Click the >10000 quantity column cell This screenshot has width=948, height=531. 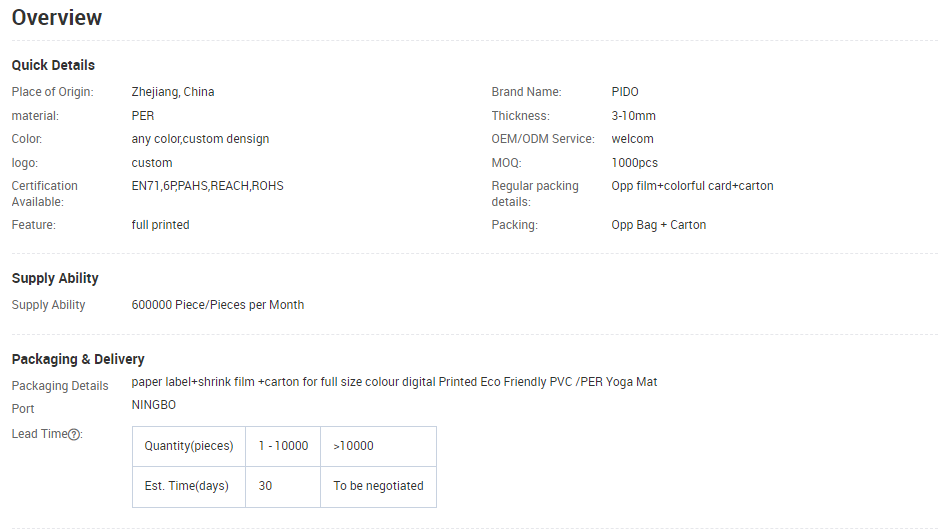click(x=354, y=446)
